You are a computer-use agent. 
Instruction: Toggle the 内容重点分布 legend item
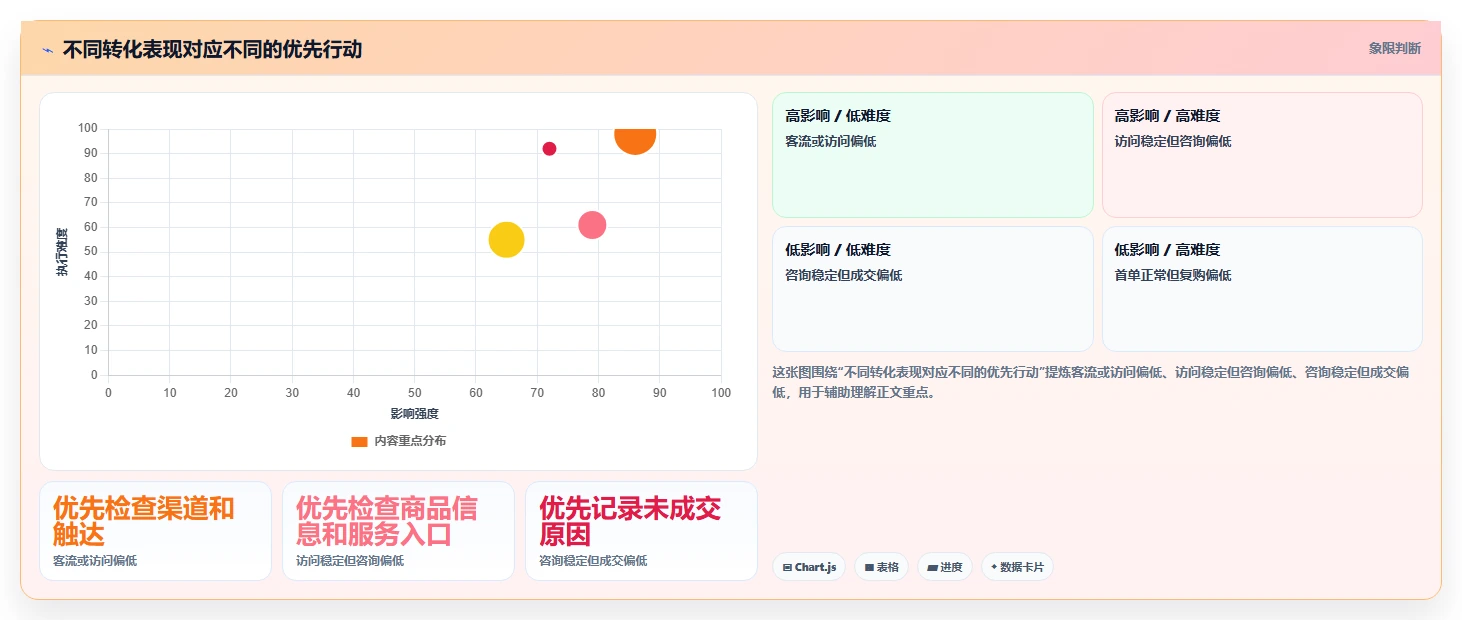point(398,441)
